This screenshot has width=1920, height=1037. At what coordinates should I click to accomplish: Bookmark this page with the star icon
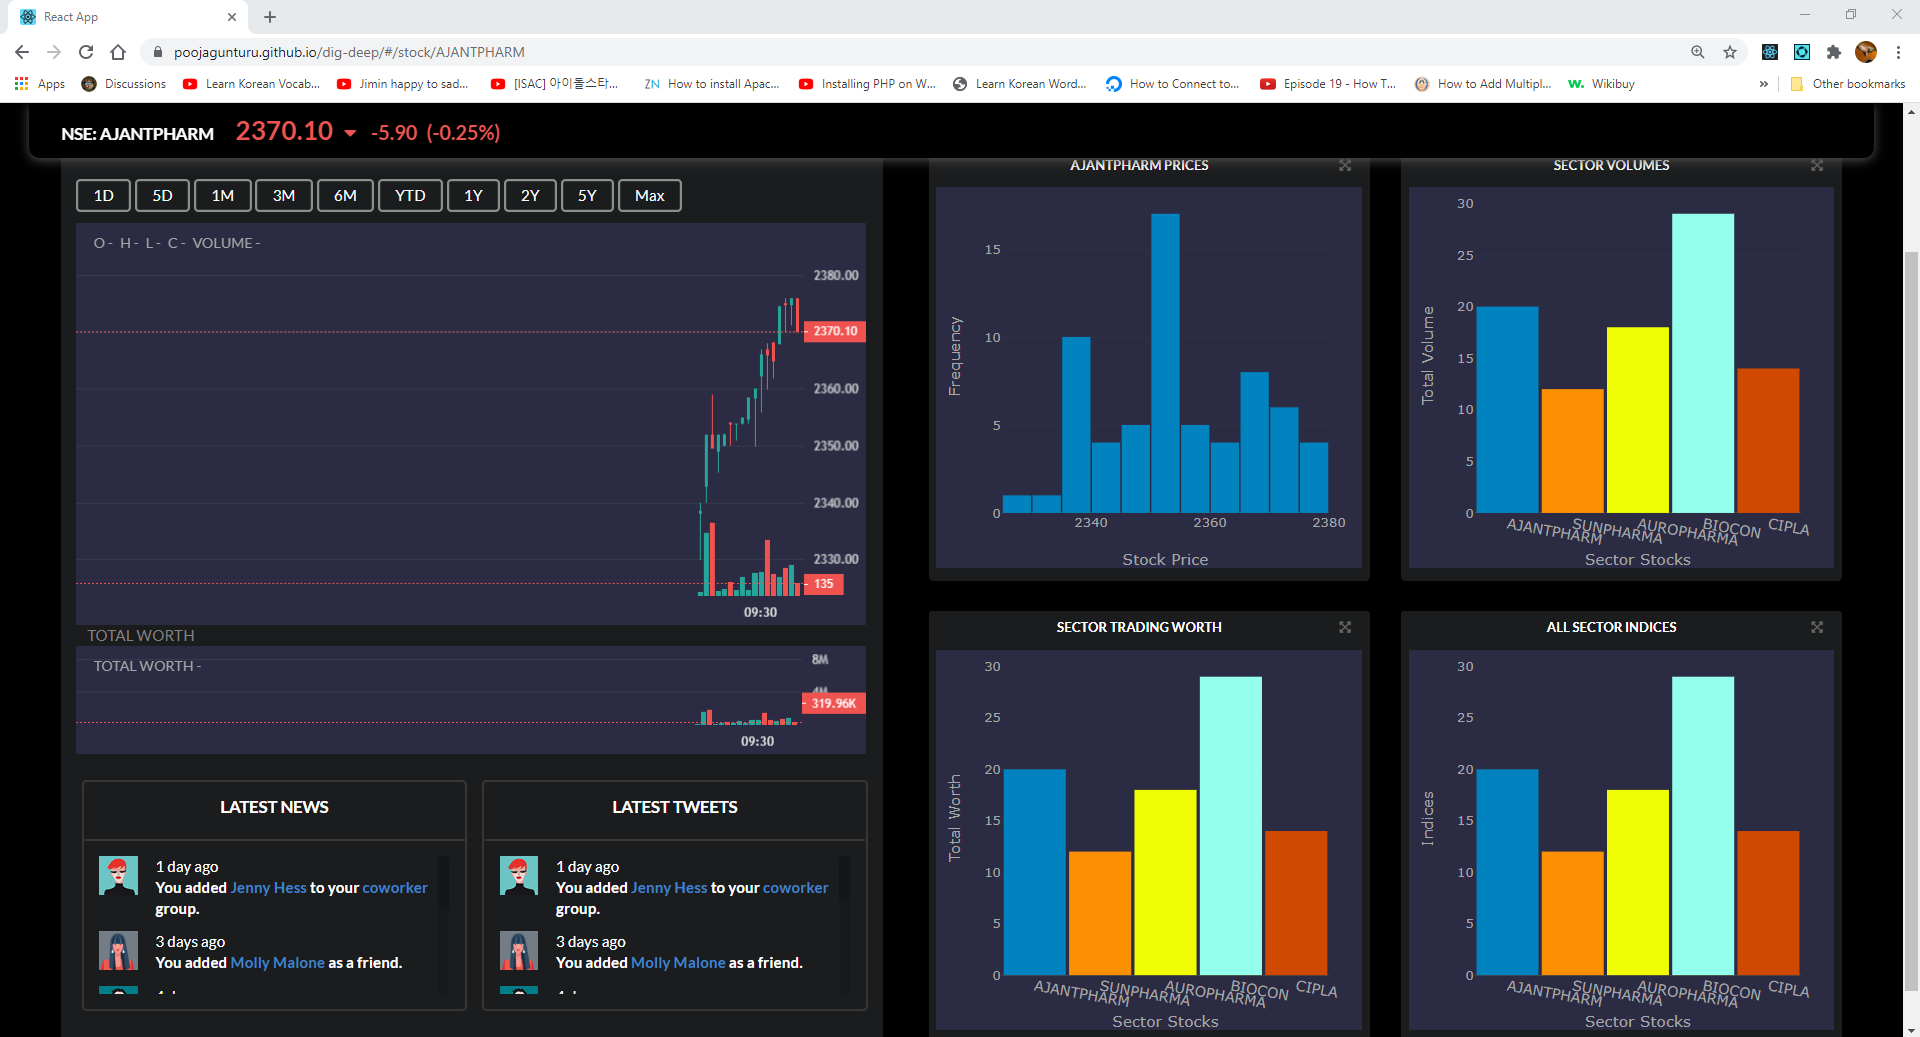[1731, 52]
